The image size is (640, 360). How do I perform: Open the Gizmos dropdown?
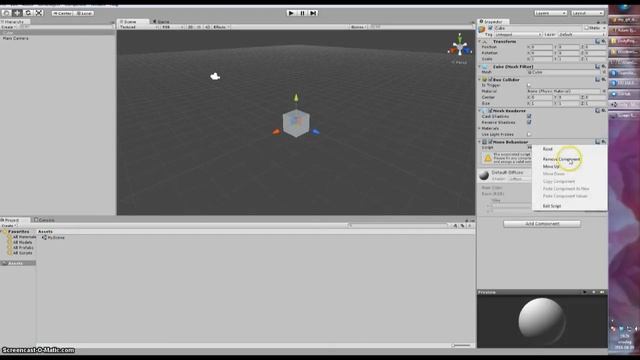[358, 27]
